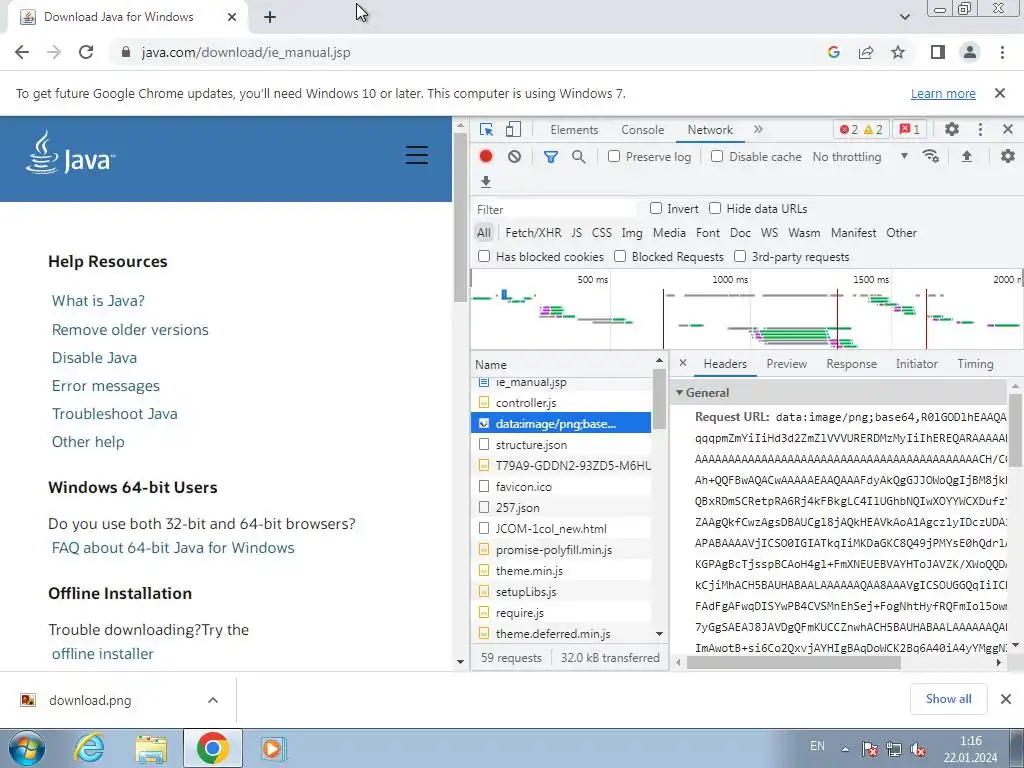Screen dimensions: 1024x768
Task: Tick 3rd-party requests checkbox
Action: (x=740, y=257)
